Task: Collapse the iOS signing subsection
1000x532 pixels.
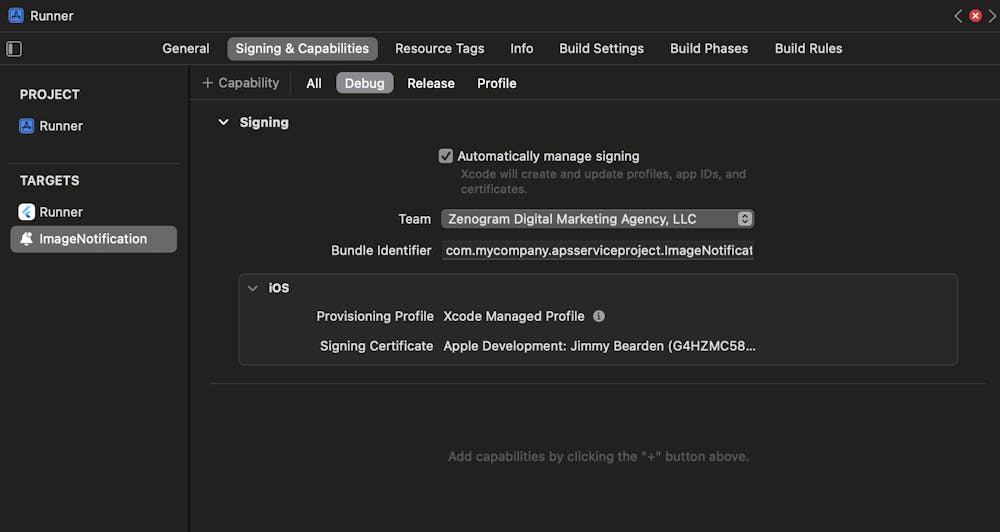Action: click(253, 288)
